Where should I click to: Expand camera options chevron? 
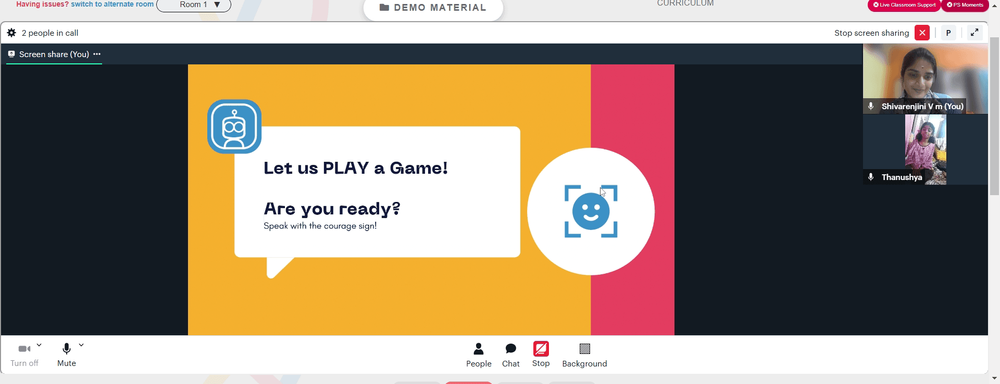39,345
